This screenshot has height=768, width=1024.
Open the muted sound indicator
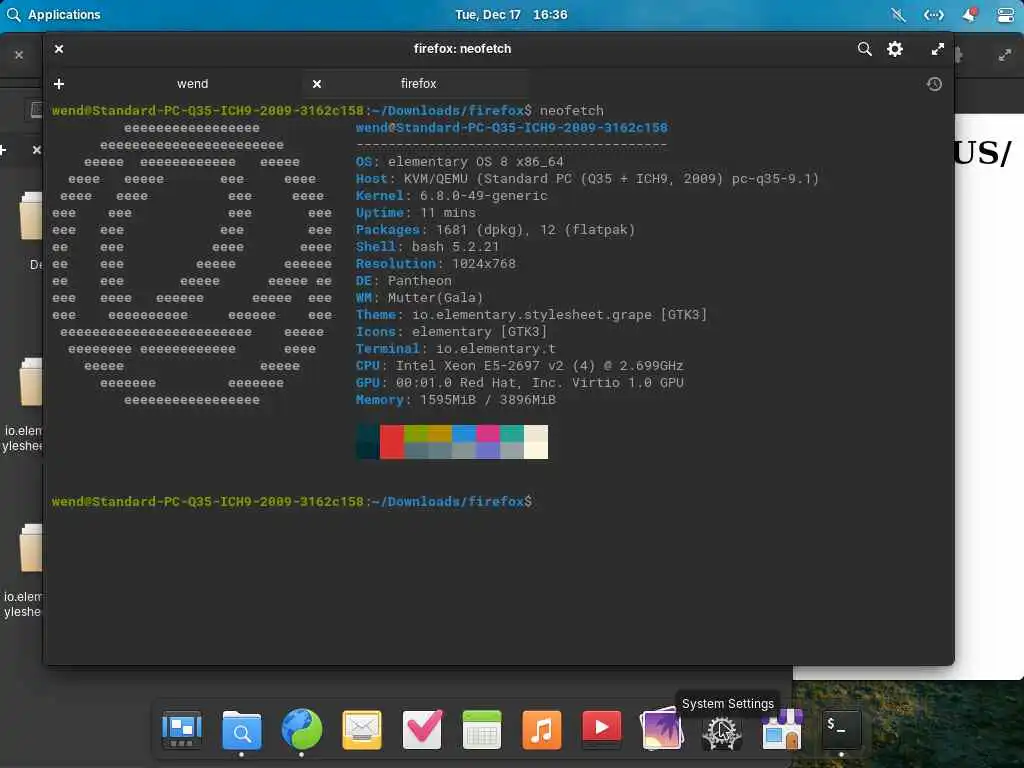point(899,14)
